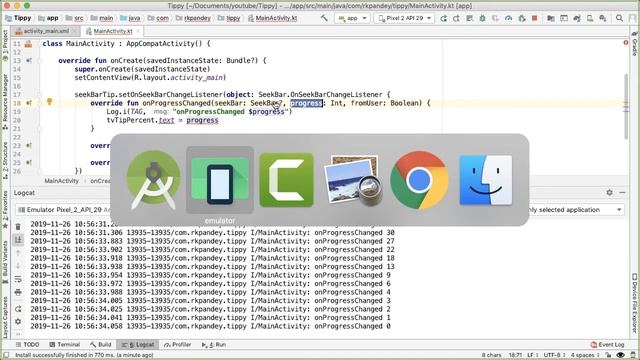Switch to the activity_main.xml editor tab

[x=45, y=31]
